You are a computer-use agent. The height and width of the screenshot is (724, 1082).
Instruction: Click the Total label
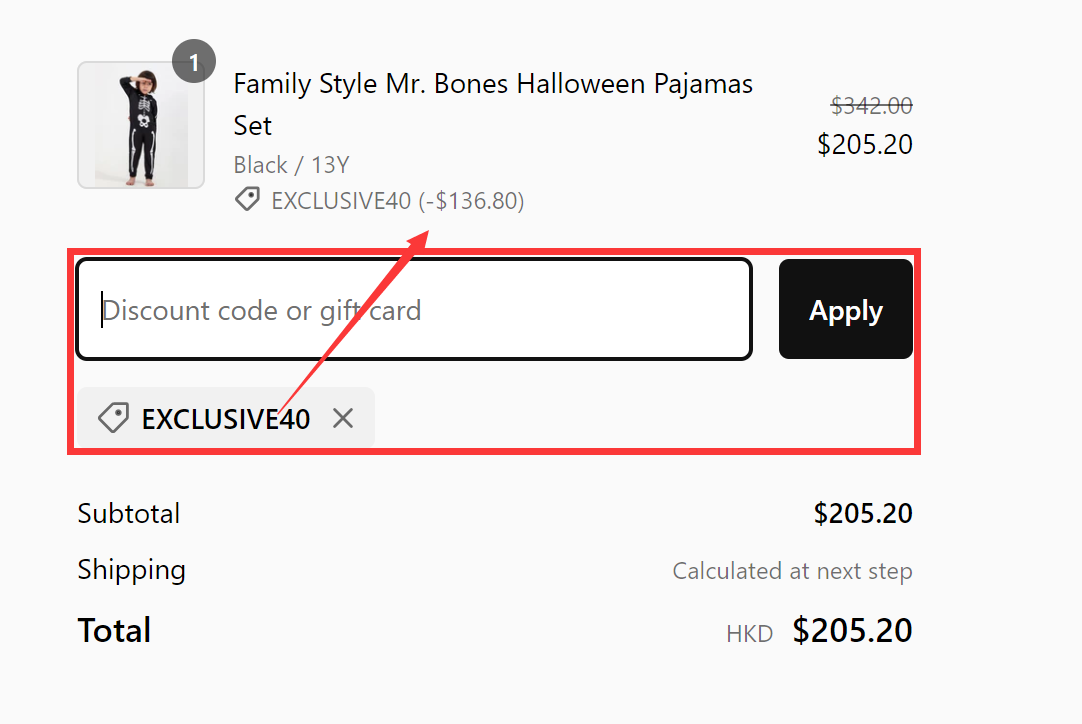tap(114, 630)
